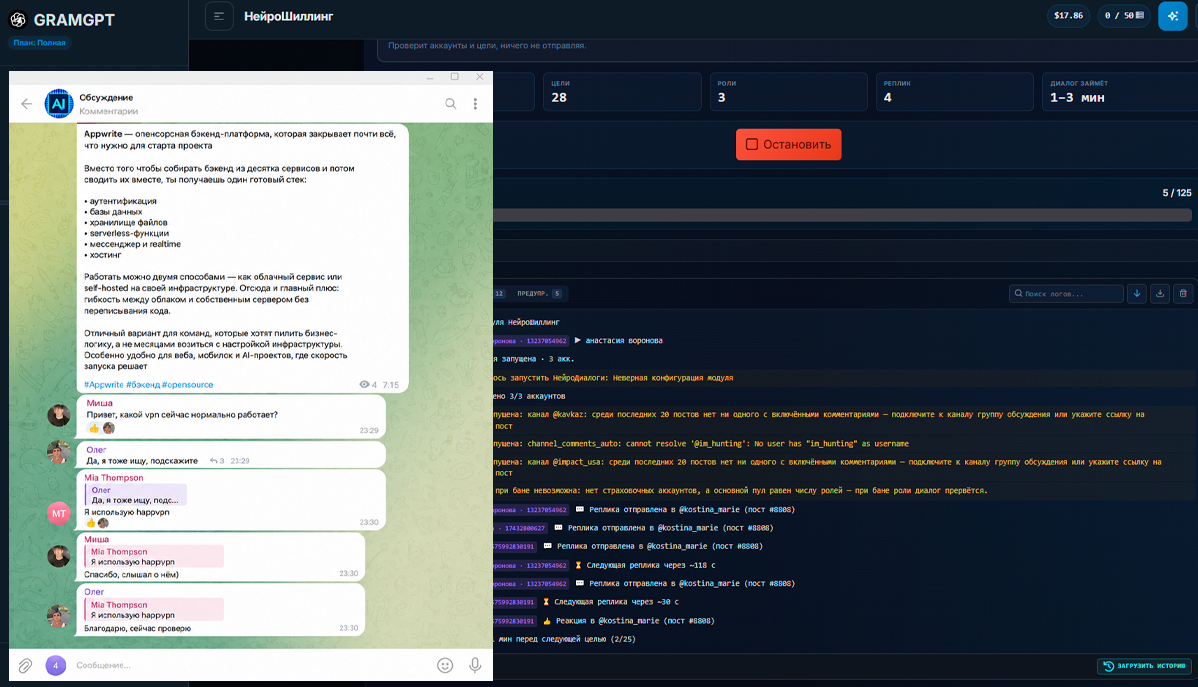The height and width of the screenshot is (687, 1198).
Task: Click the Загрузить историю button
Action: point(1145,666)
